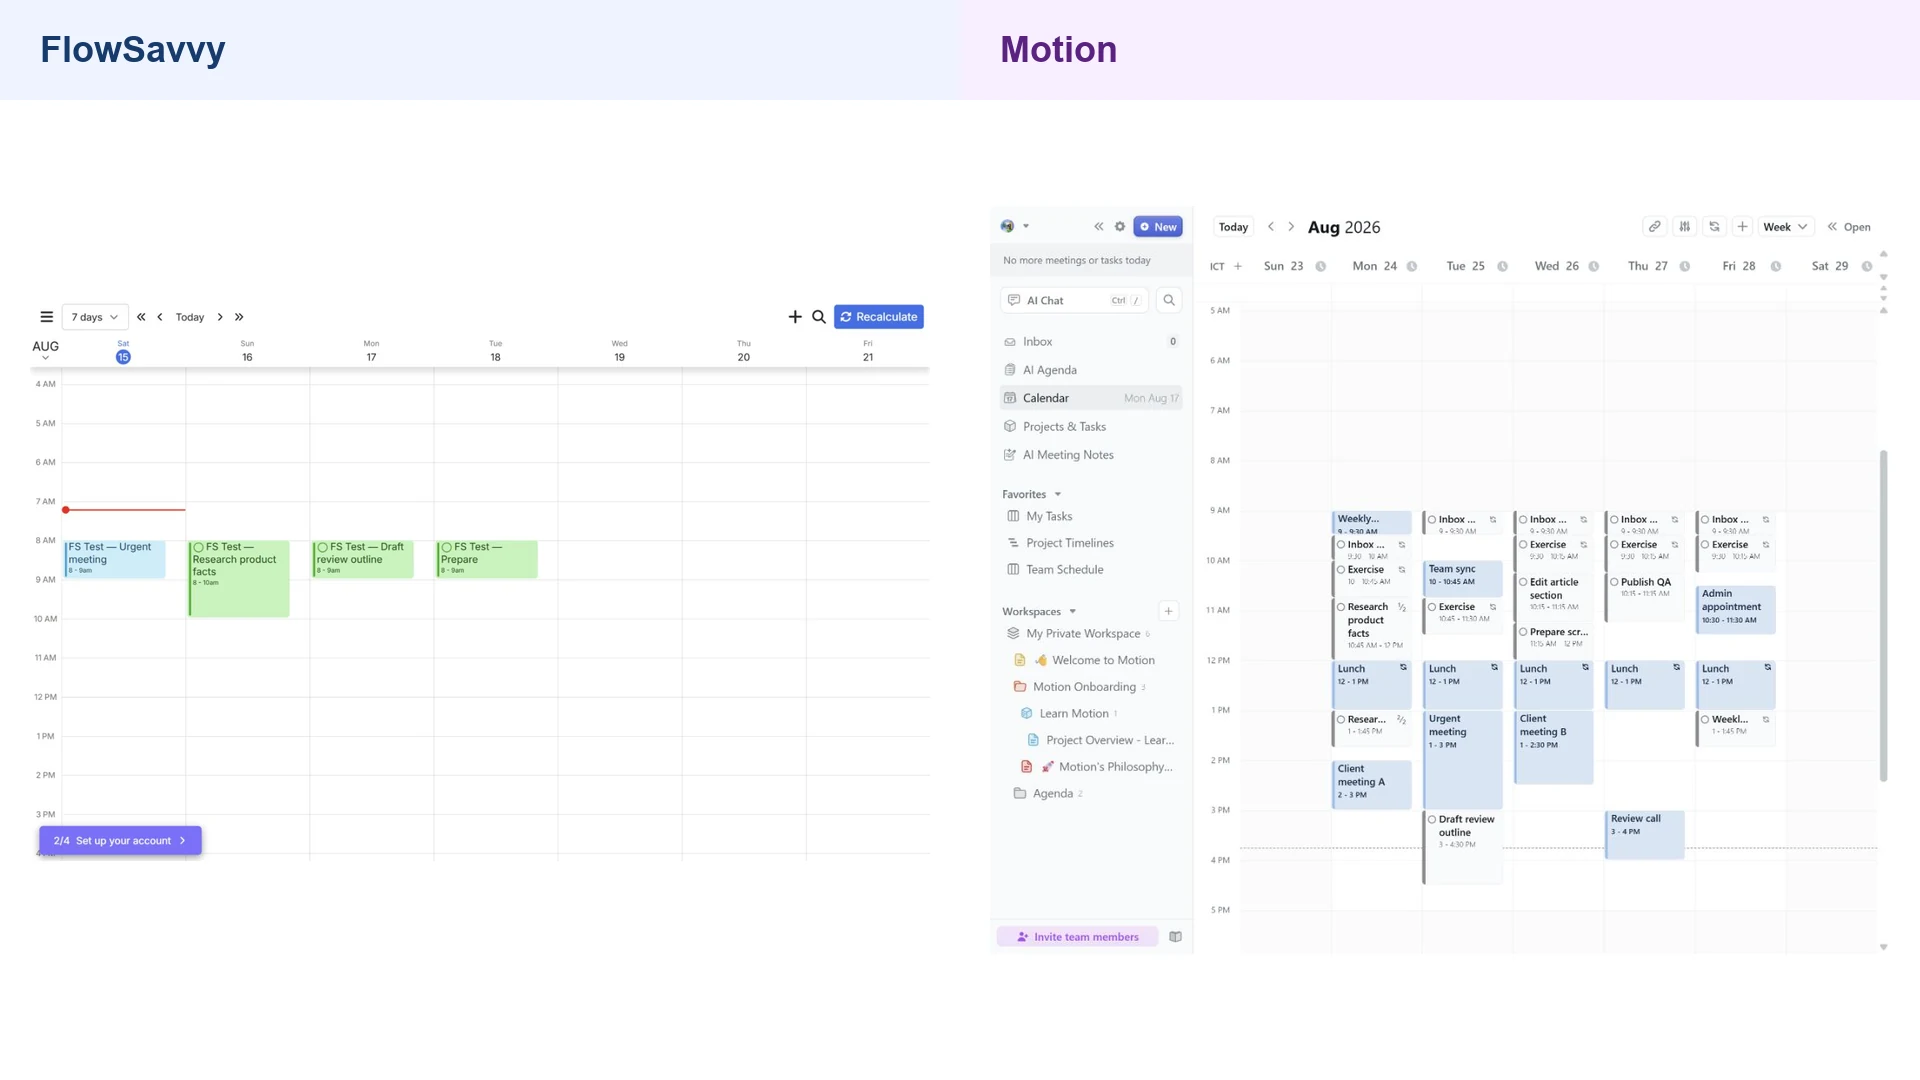Open FlowSavvy hamburger menu
This screenshot has width=1920, height=1080.
(x=46, y=317)
